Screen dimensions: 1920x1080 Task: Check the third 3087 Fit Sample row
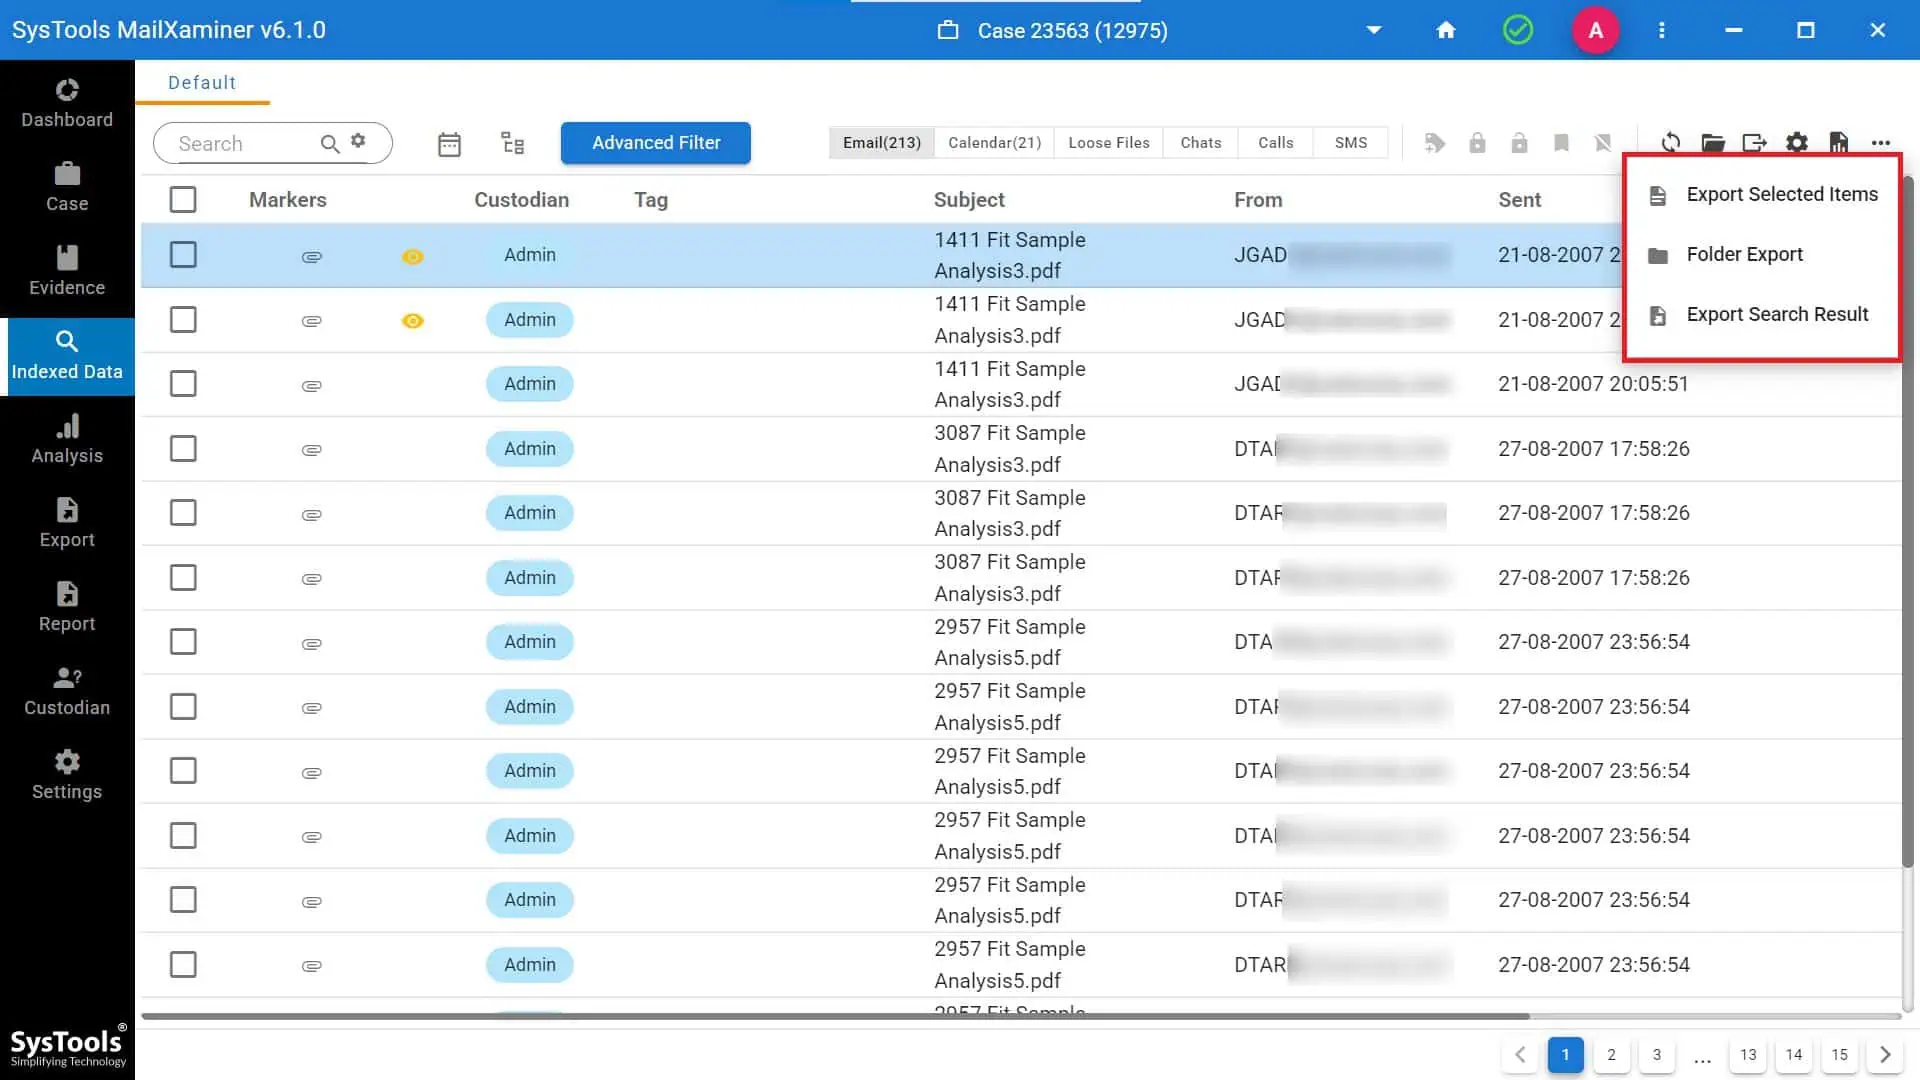(183, 578)
